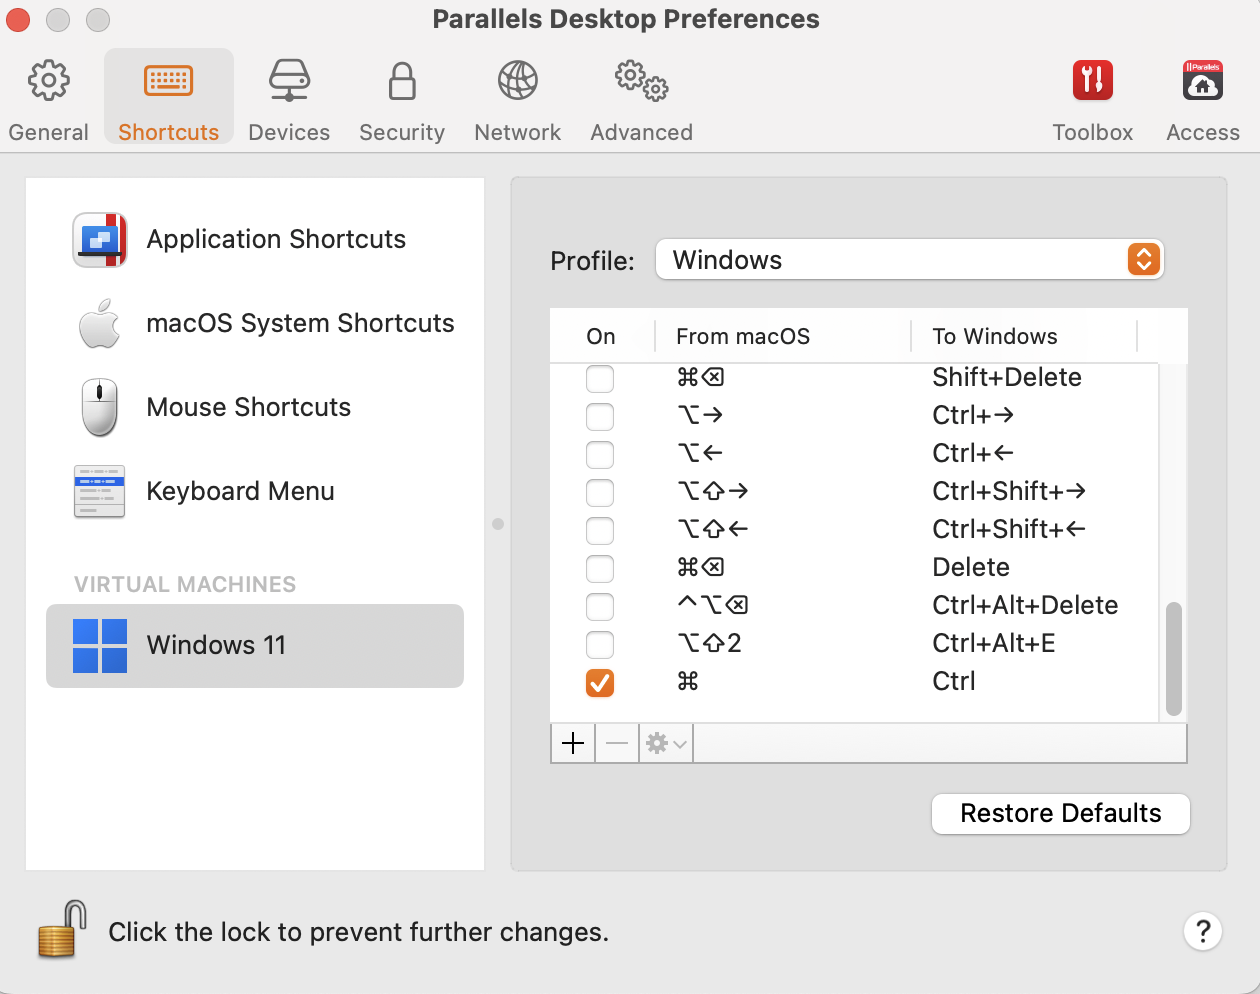The image size is (1260, 994).
Task: Click the plus icon to add shortcut
Action: tap(573, 743)
